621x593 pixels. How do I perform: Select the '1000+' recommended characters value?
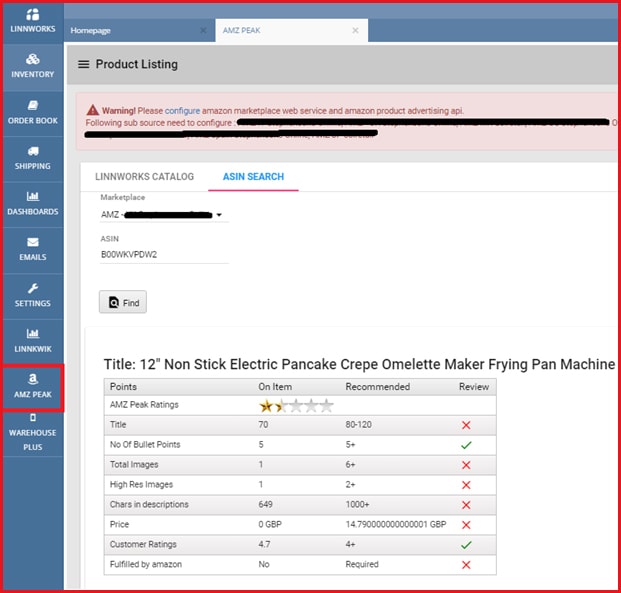(357, 504)
